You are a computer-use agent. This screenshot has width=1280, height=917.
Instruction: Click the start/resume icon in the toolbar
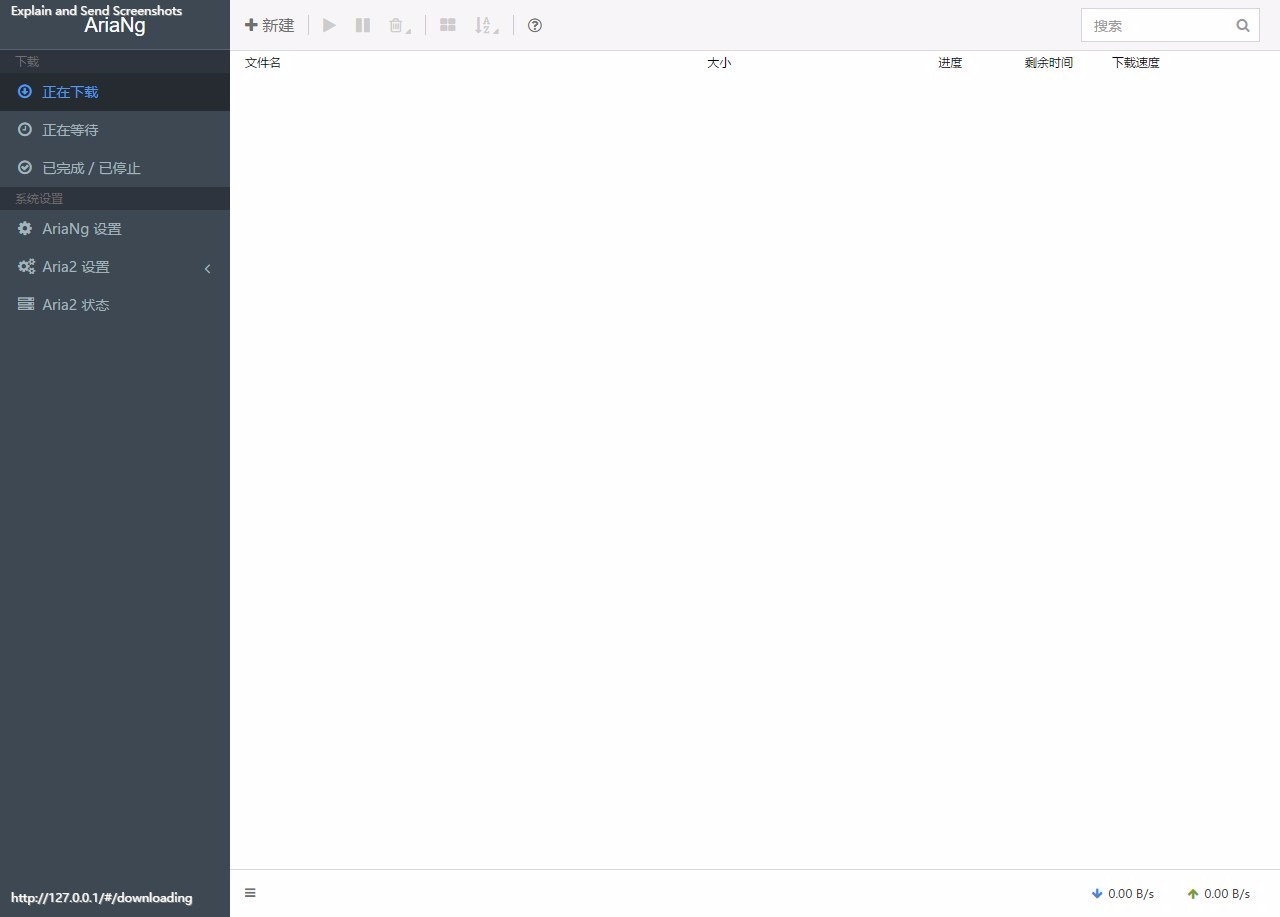pos(329,25)
